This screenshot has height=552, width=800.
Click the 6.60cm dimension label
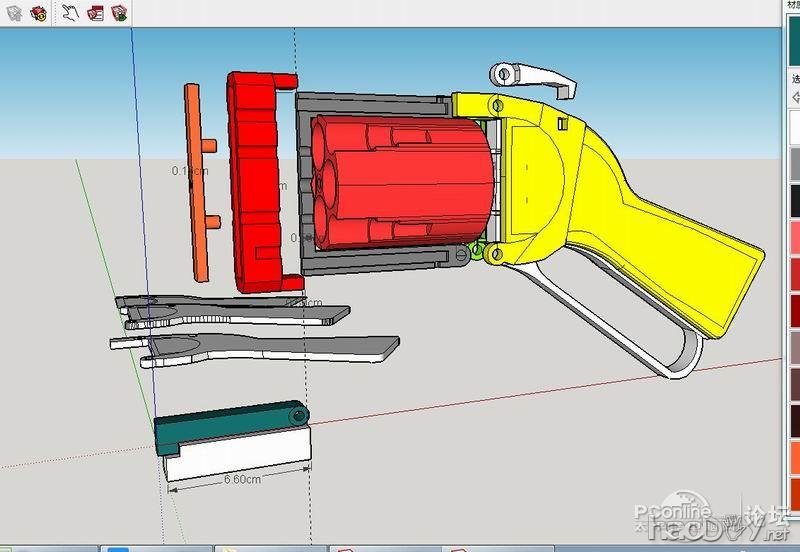pyautogui.click(x=241, y=479)
